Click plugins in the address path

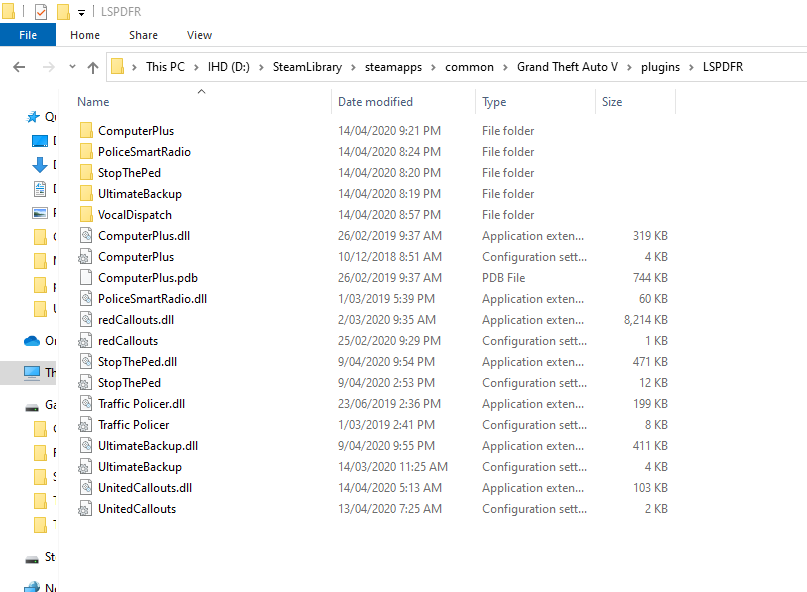[x=660, y=67]
